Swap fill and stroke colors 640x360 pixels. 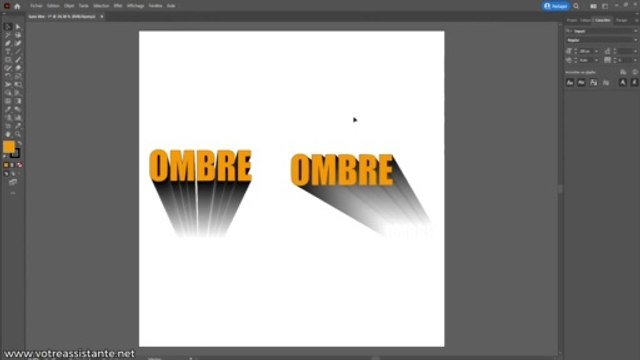(x=19, y=143)
